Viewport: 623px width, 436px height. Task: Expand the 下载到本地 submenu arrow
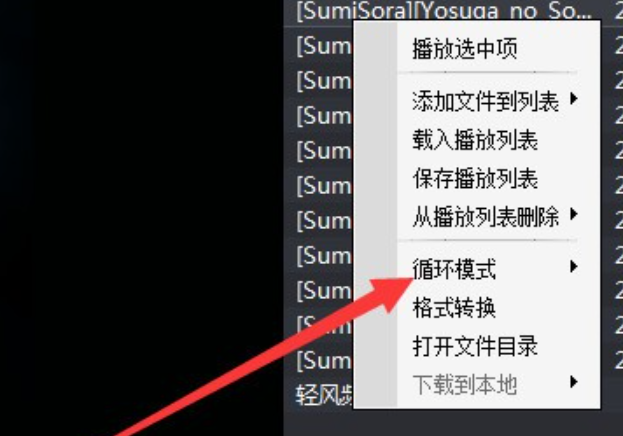coord(573,382)
